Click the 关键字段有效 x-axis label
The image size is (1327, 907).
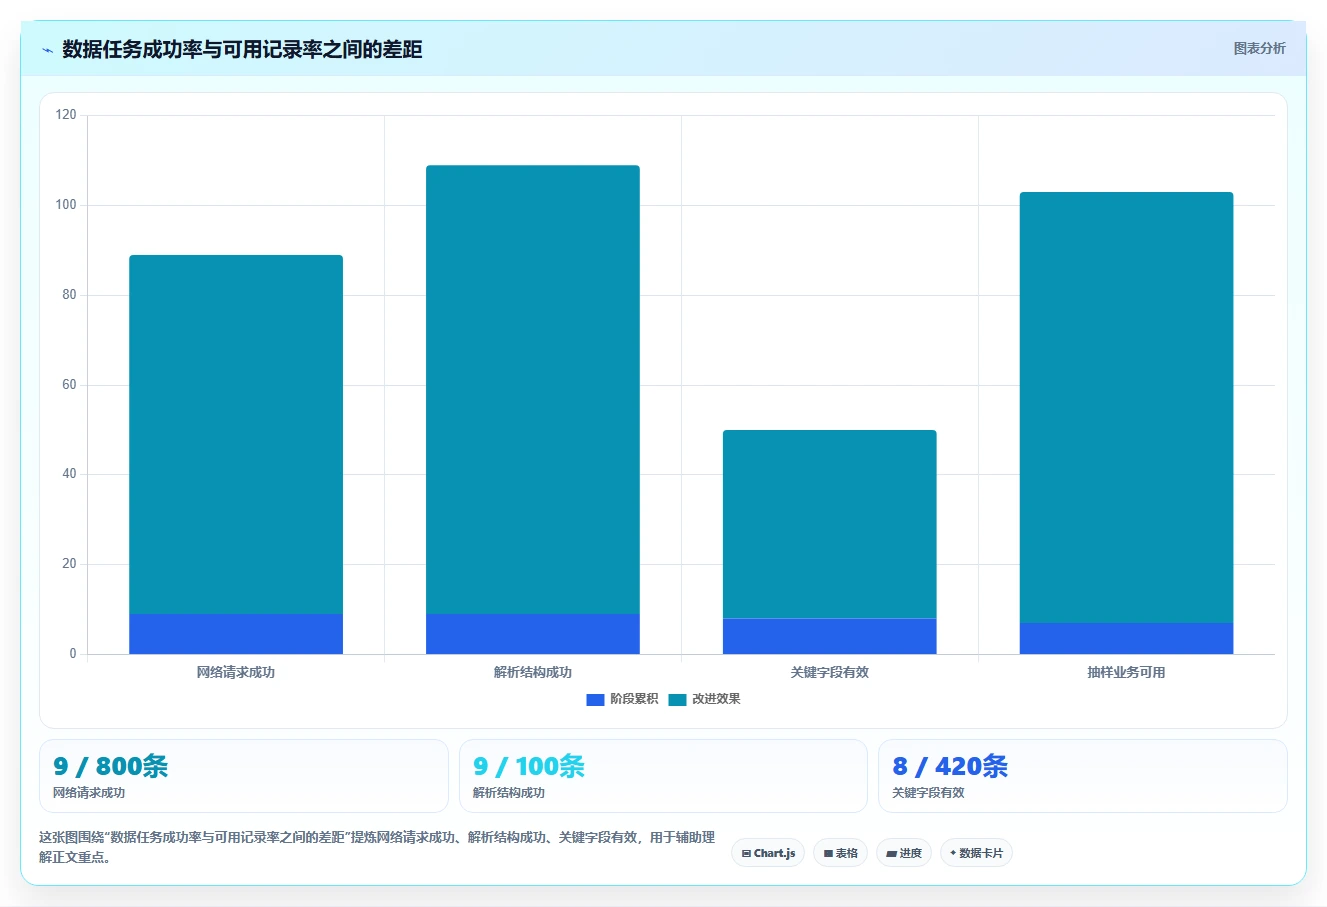[x=830, y=672]
